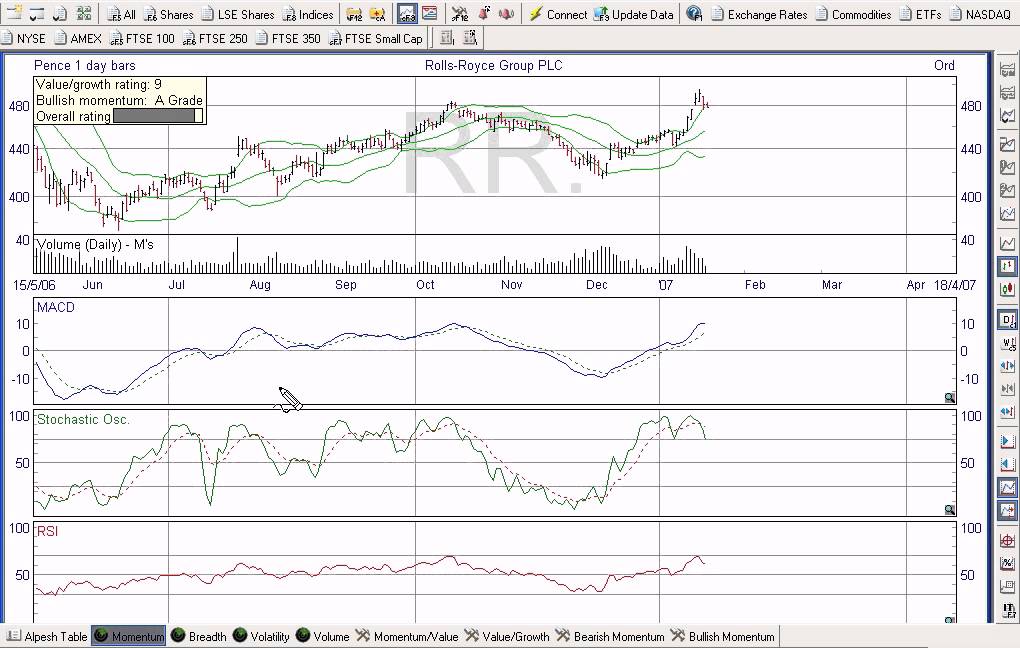The height and width of the screenshot is (648, 1020).
Task: Open the NASDAQ list
Action: coord(980,14)
